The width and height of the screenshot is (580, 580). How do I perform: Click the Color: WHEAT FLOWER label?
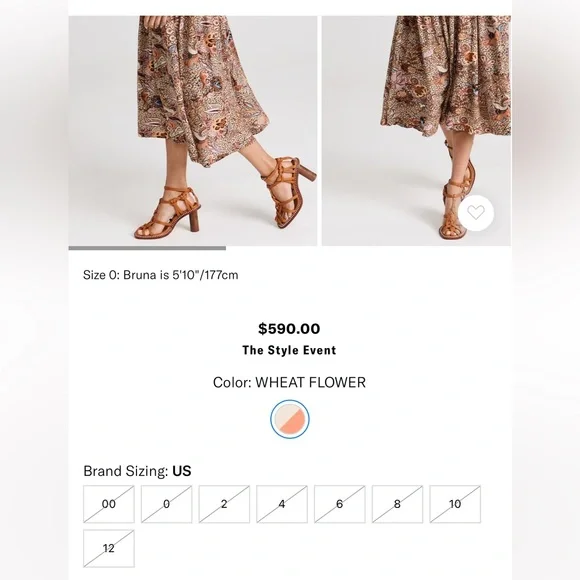(289, 382)
